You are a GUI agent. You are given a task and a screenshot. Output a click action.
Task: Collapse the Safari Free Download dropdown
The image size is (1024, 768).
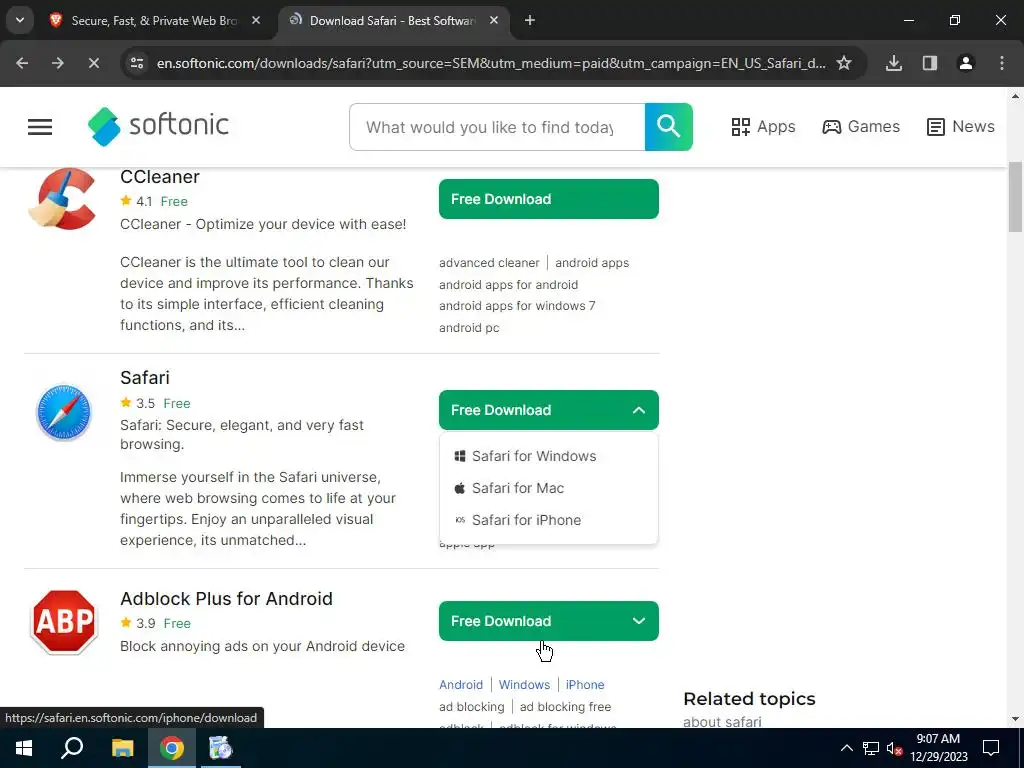click(549, 410)
